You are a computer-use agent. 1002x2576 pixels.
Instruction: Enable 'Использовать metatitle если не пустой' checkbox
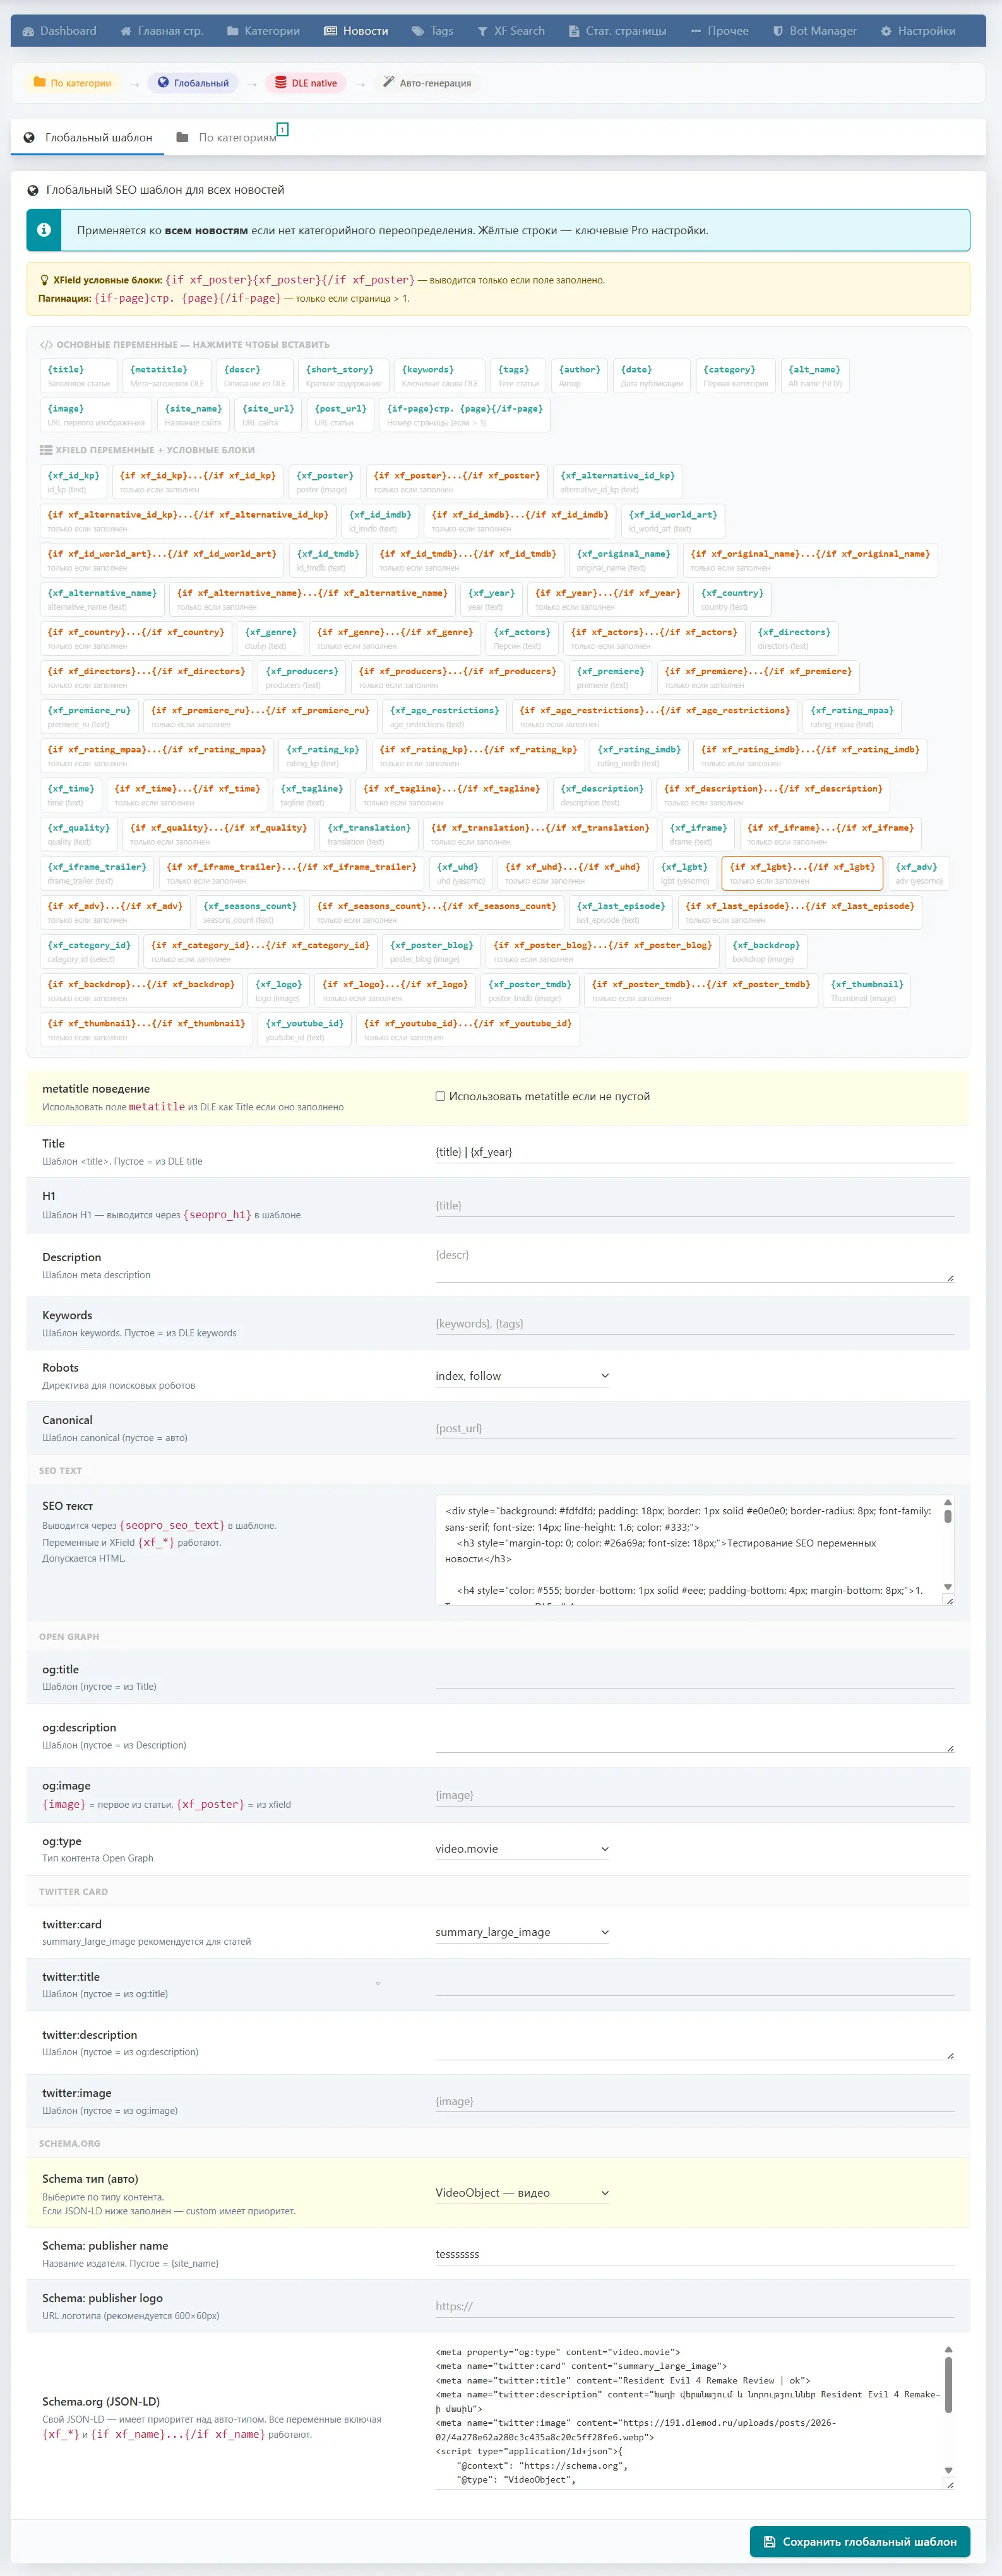click(440, 1096)
